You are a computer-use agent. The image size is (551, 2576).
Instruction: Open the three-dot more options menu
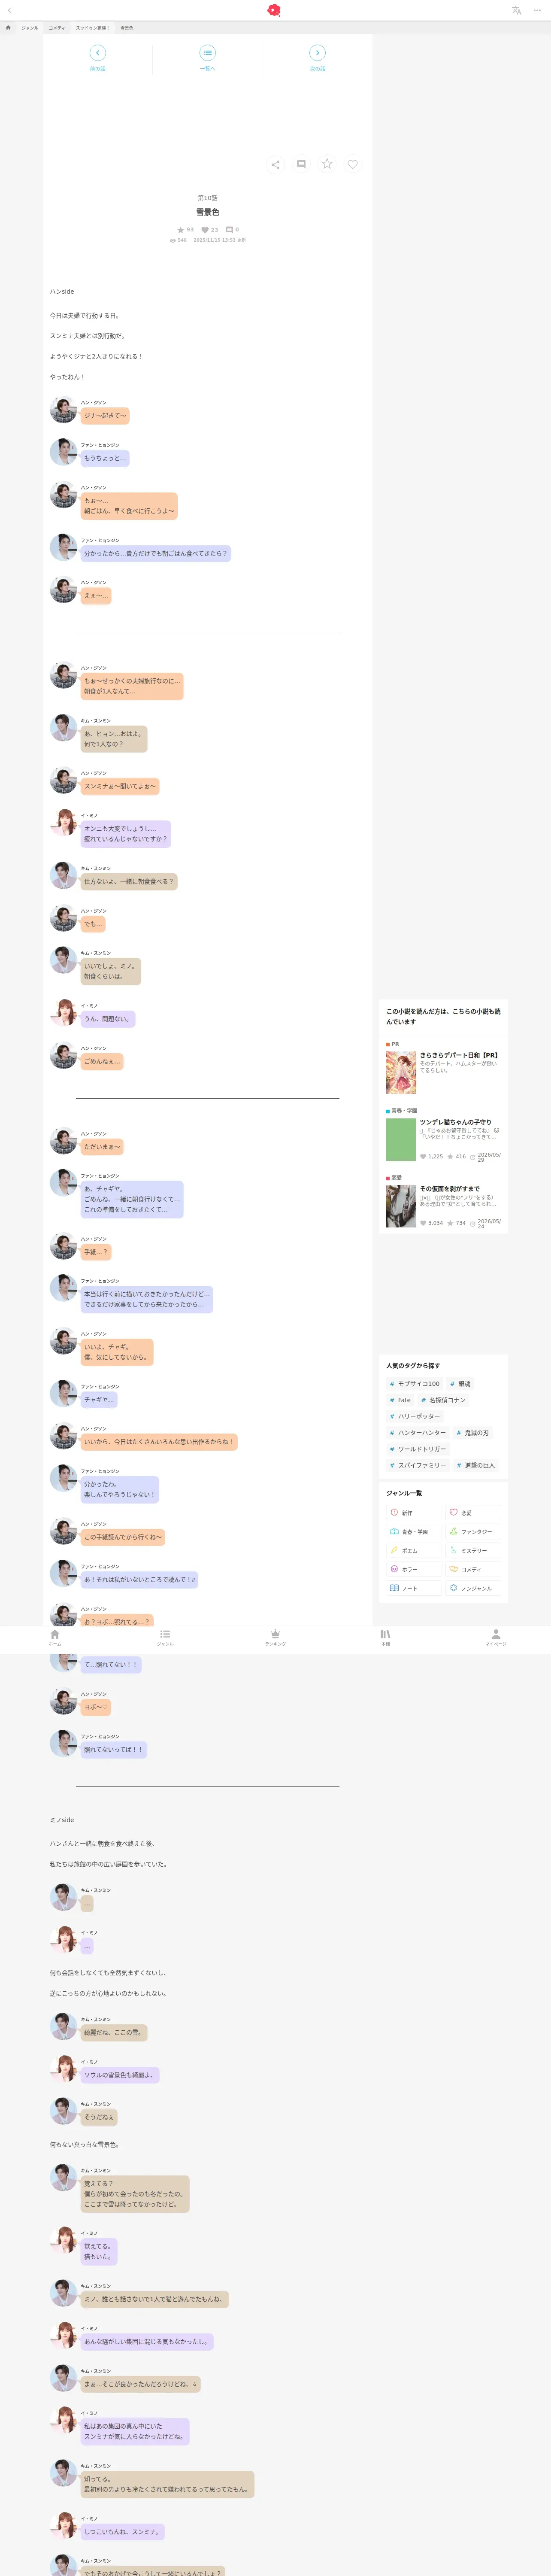pyautogui.click(x=537, y=10)
